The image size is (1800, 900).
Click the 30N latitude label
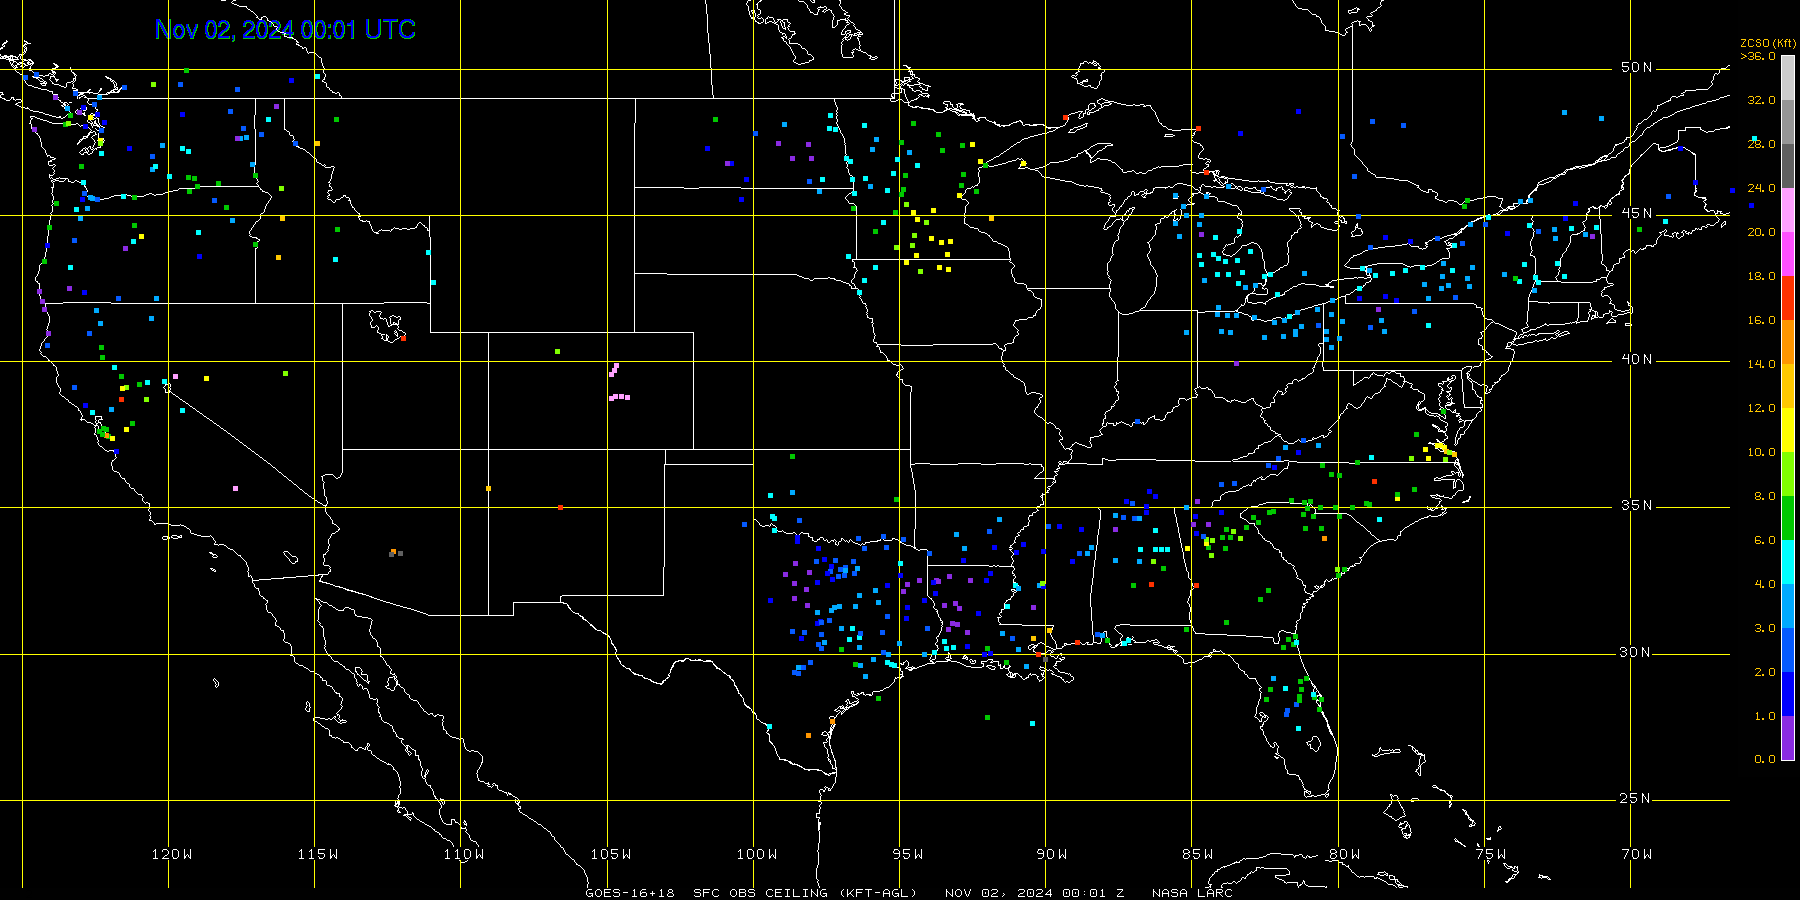[x=1637, y=652]
